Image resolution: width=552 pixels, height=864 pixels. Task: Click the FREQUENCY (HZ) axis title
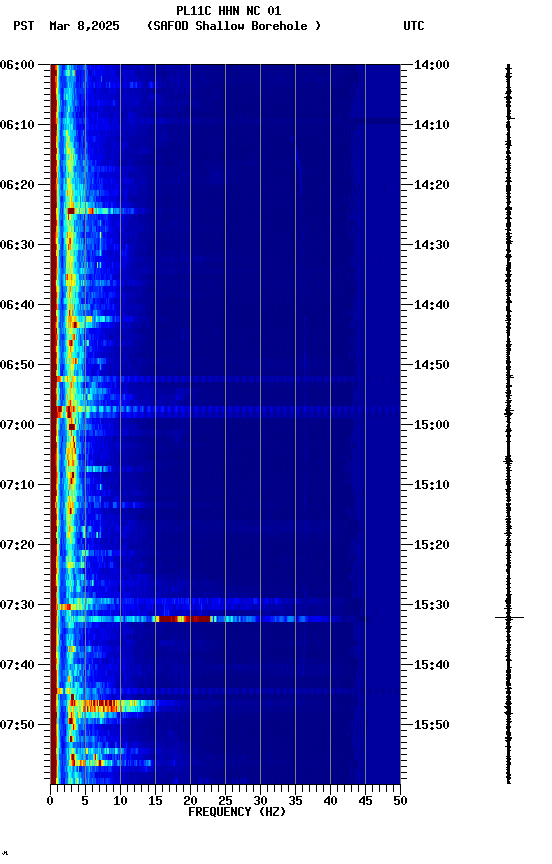237,812
